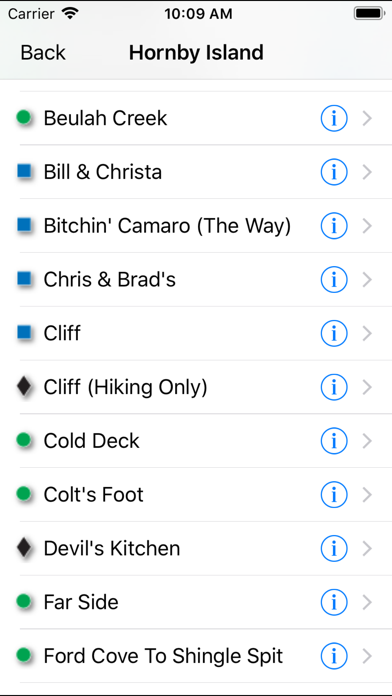The width and height of the screenshot is (392, 696).
Task: Open info for Ford Cove To Shingle Spit
Action: (x=334, y=656)
